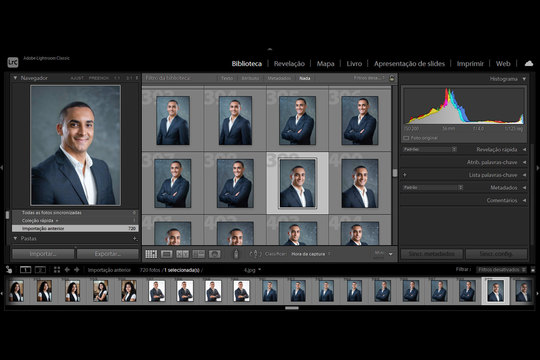540x360 pixels.
Task: Click the Lrc application logo
Action: (13, 62)
